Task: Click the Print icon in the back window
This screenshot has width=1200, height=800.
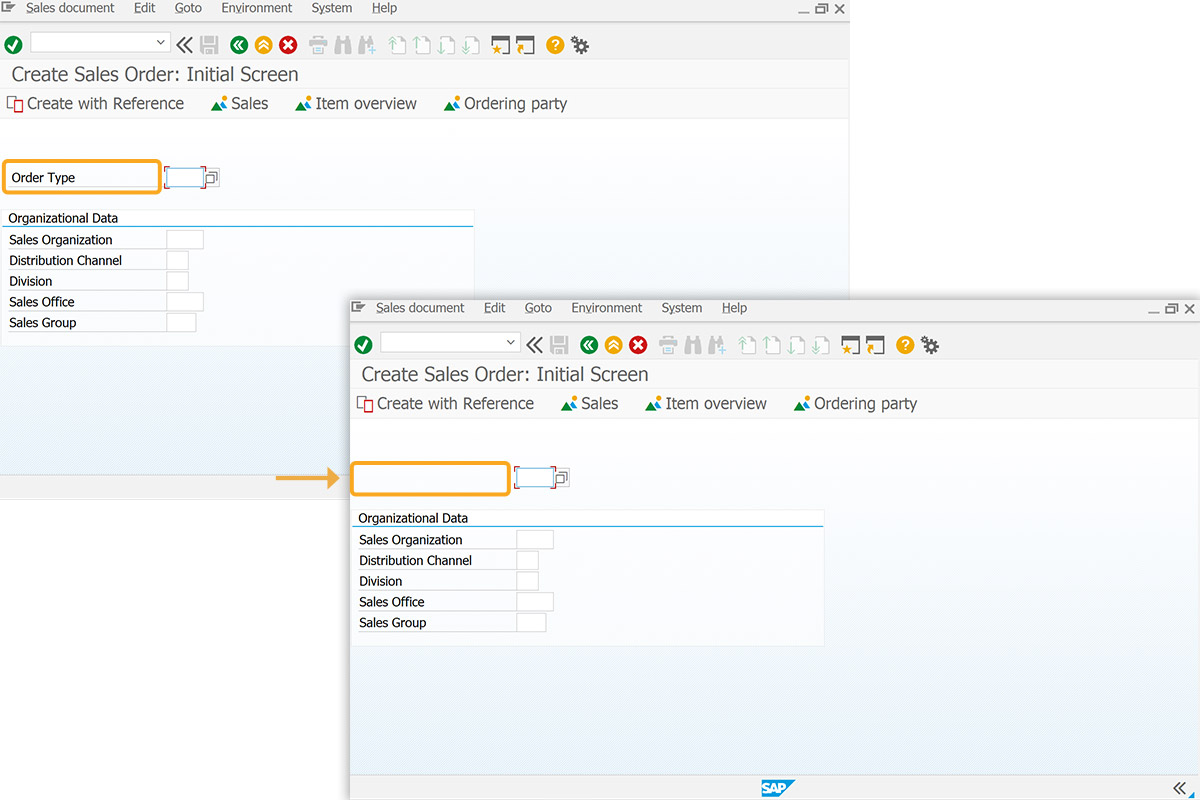Action: [318, 44]
